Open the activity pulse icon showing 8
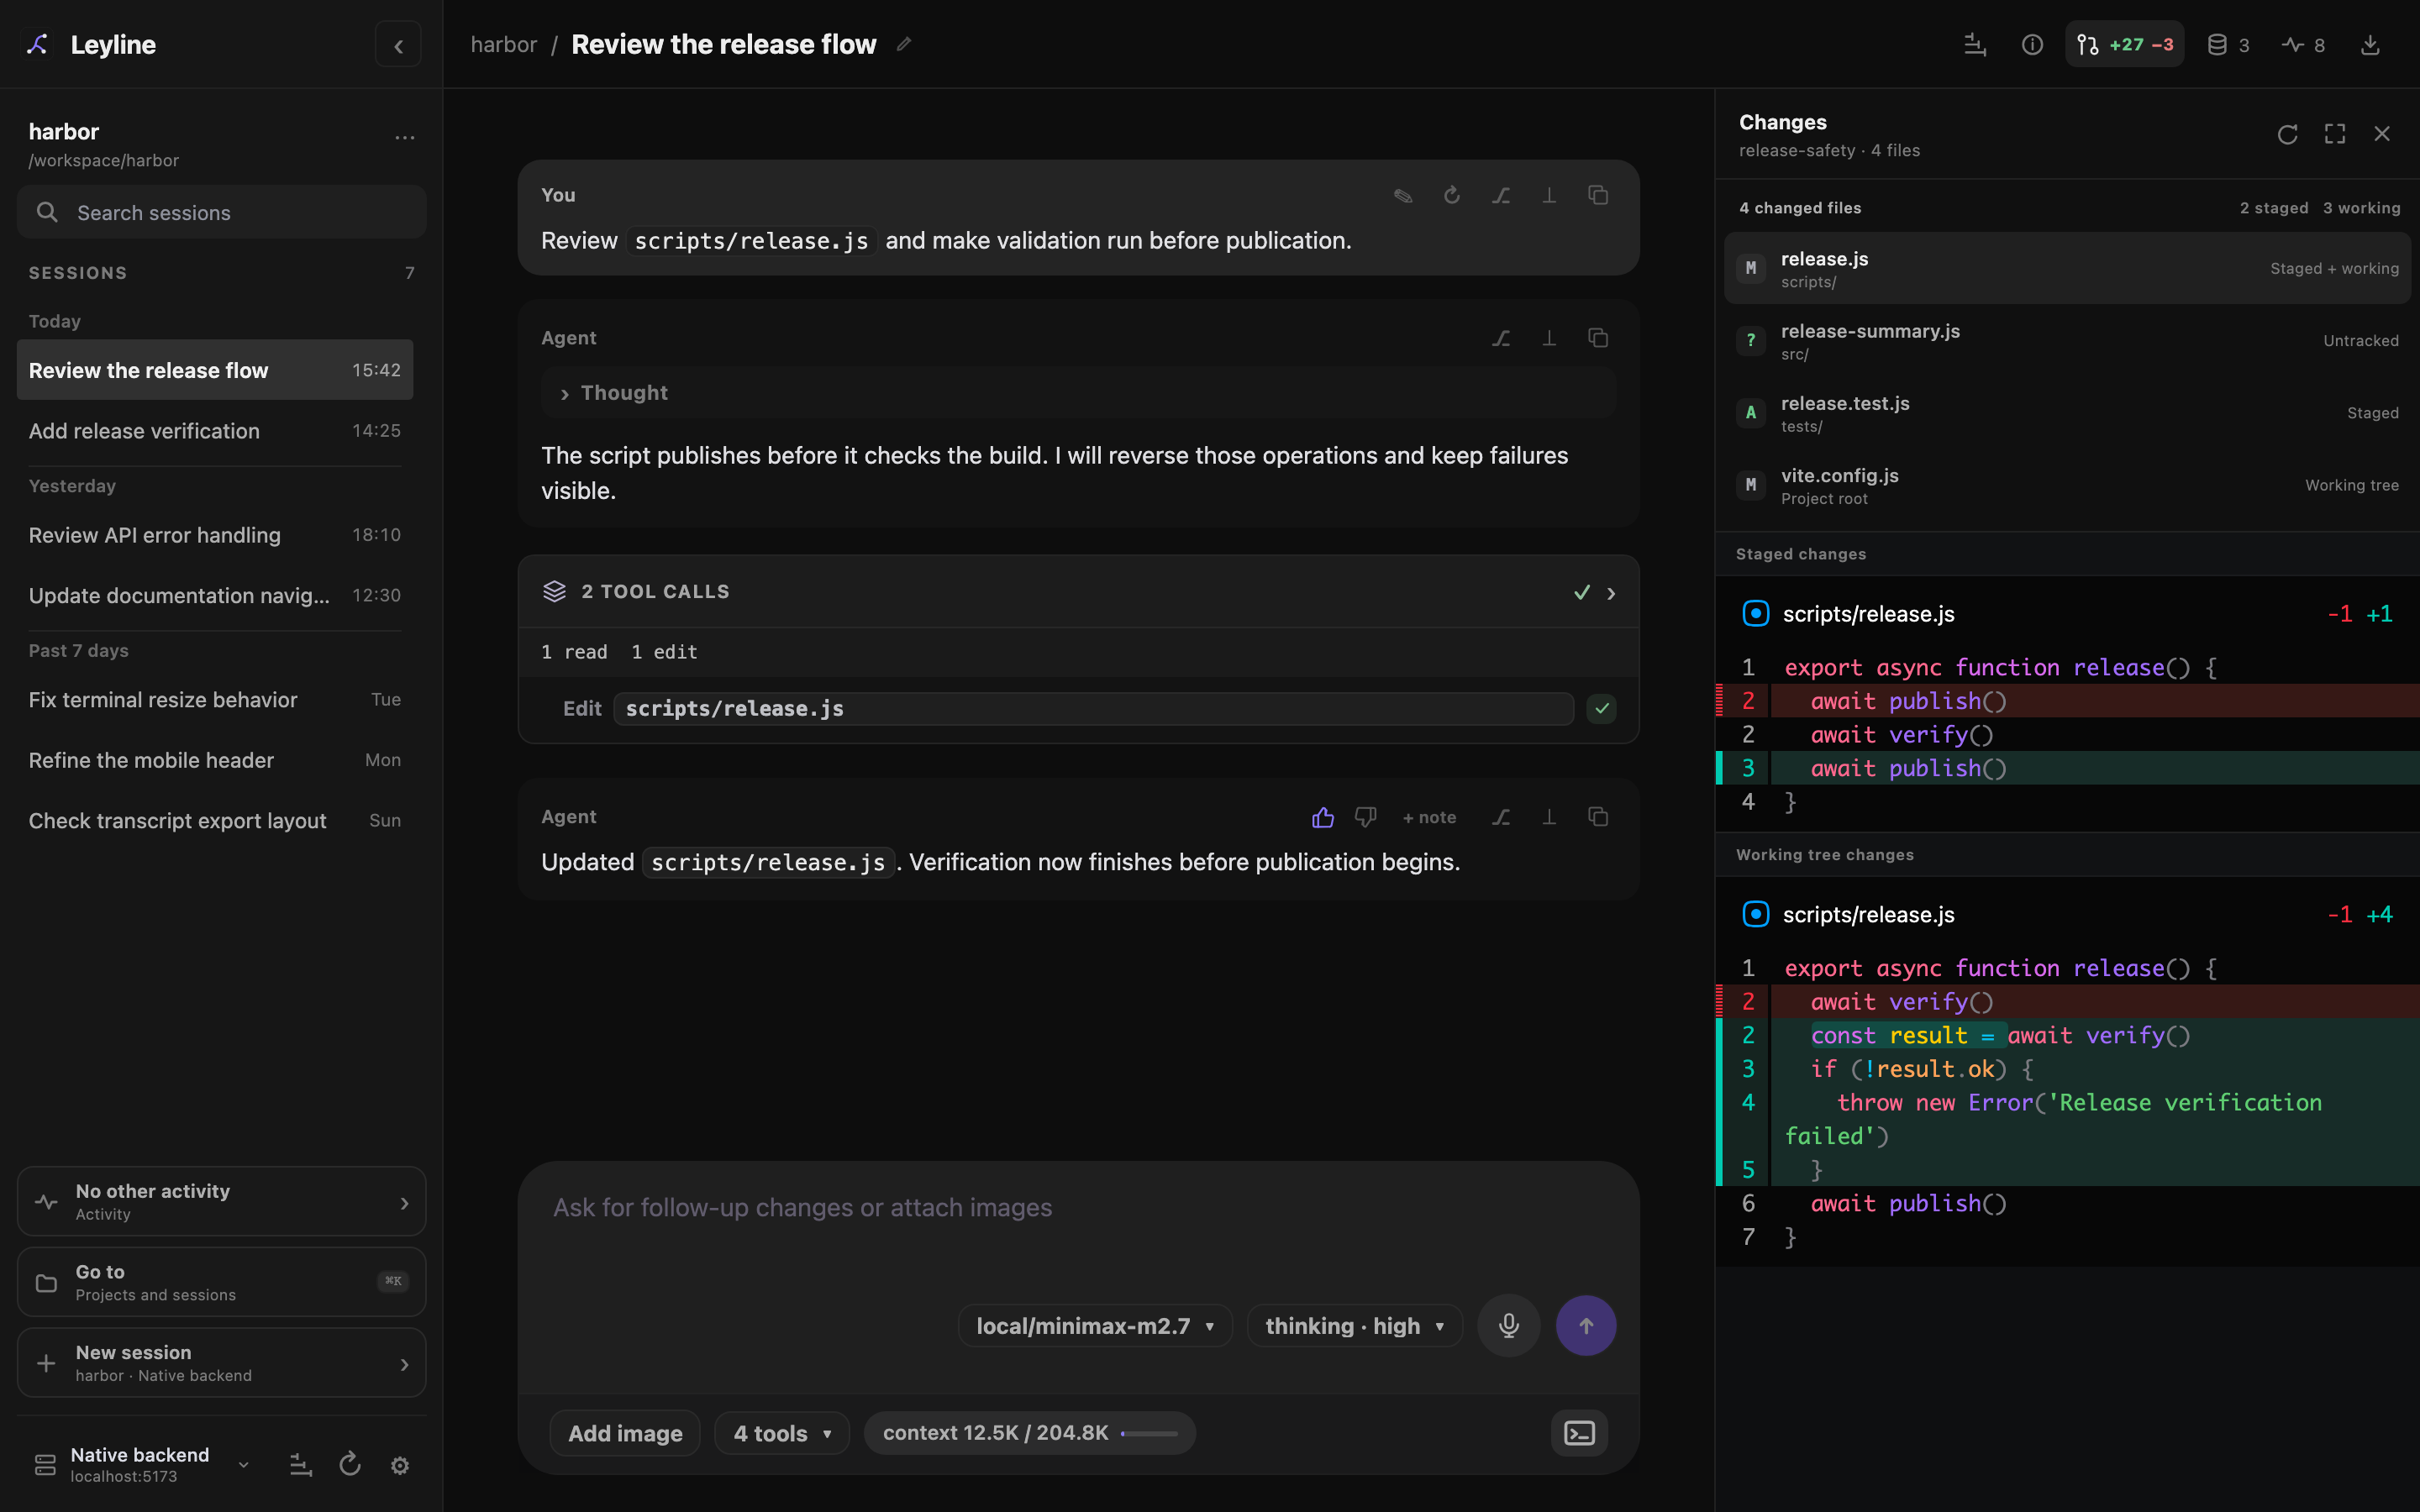Image resolution: width=2420 pixels, height=1512 pixels. [2304, 45]
